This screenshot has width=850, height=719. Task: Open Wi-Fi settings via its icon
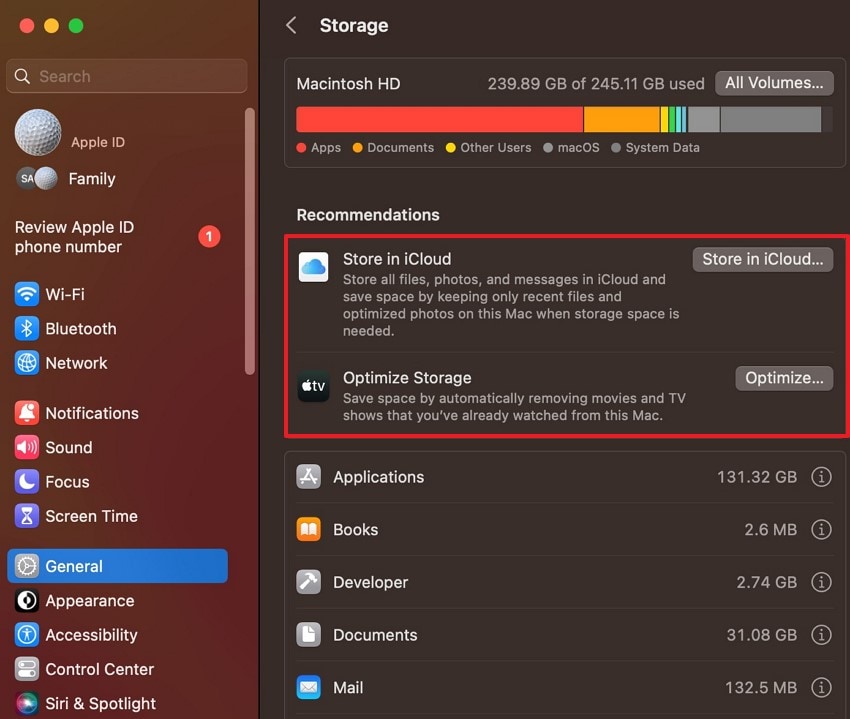click(27, 294)
